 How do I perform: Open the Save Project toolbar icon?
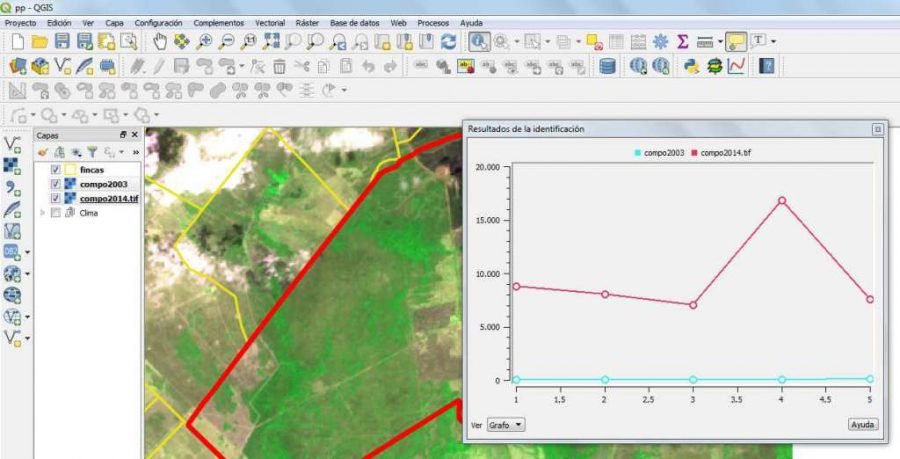tap(62, 42)
